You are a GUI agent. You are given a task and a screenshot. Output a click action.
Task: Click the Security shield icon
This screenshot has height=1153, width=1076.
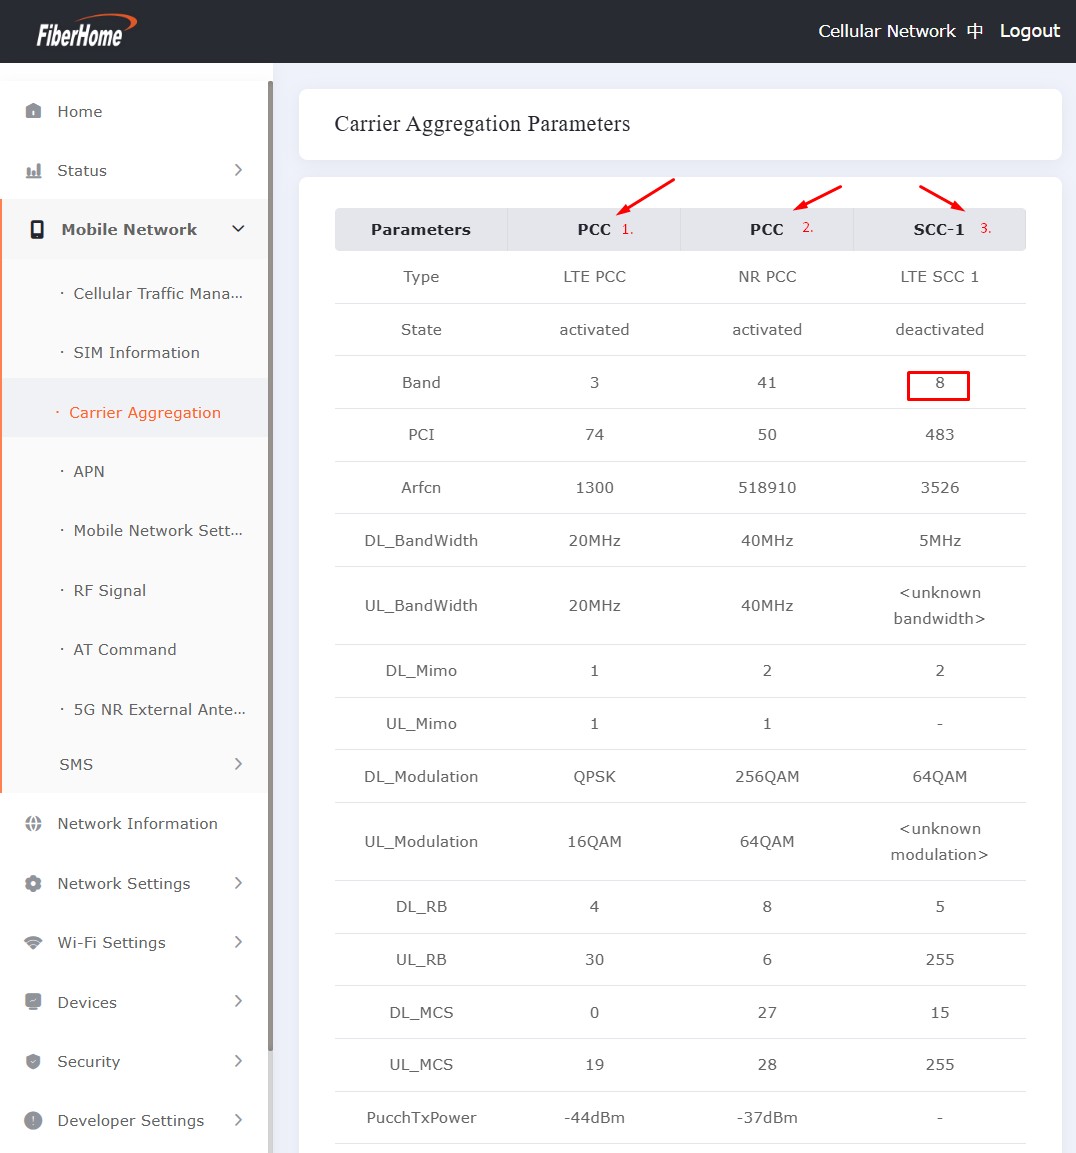pos(33,1061)
